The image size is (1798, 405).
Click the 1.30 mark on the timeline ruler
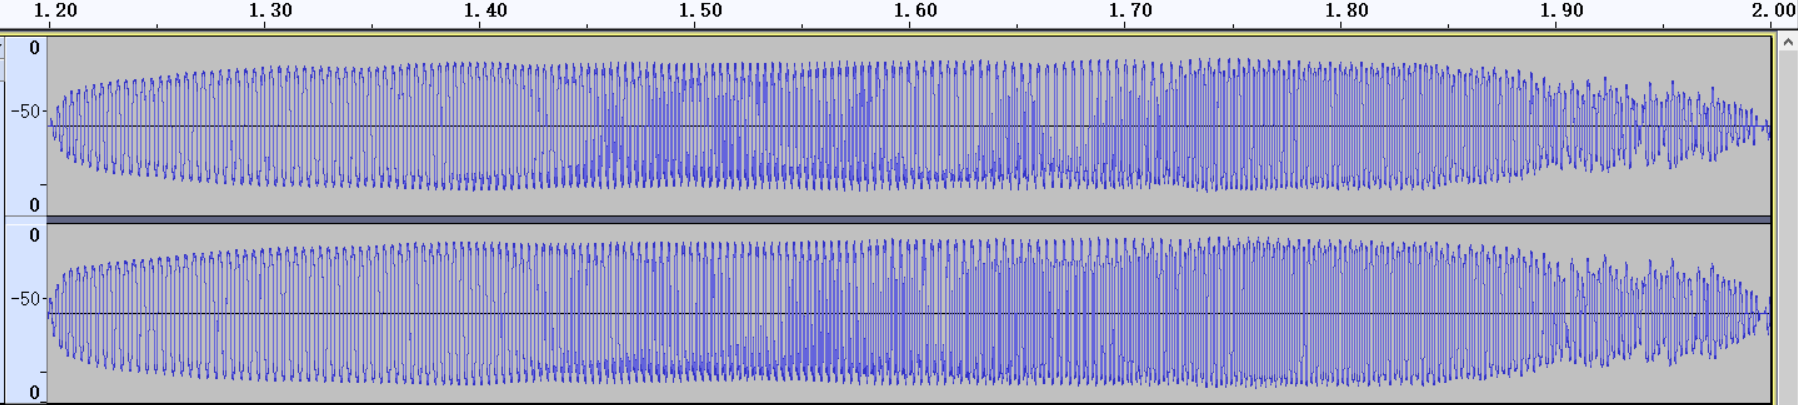(270, 10)
